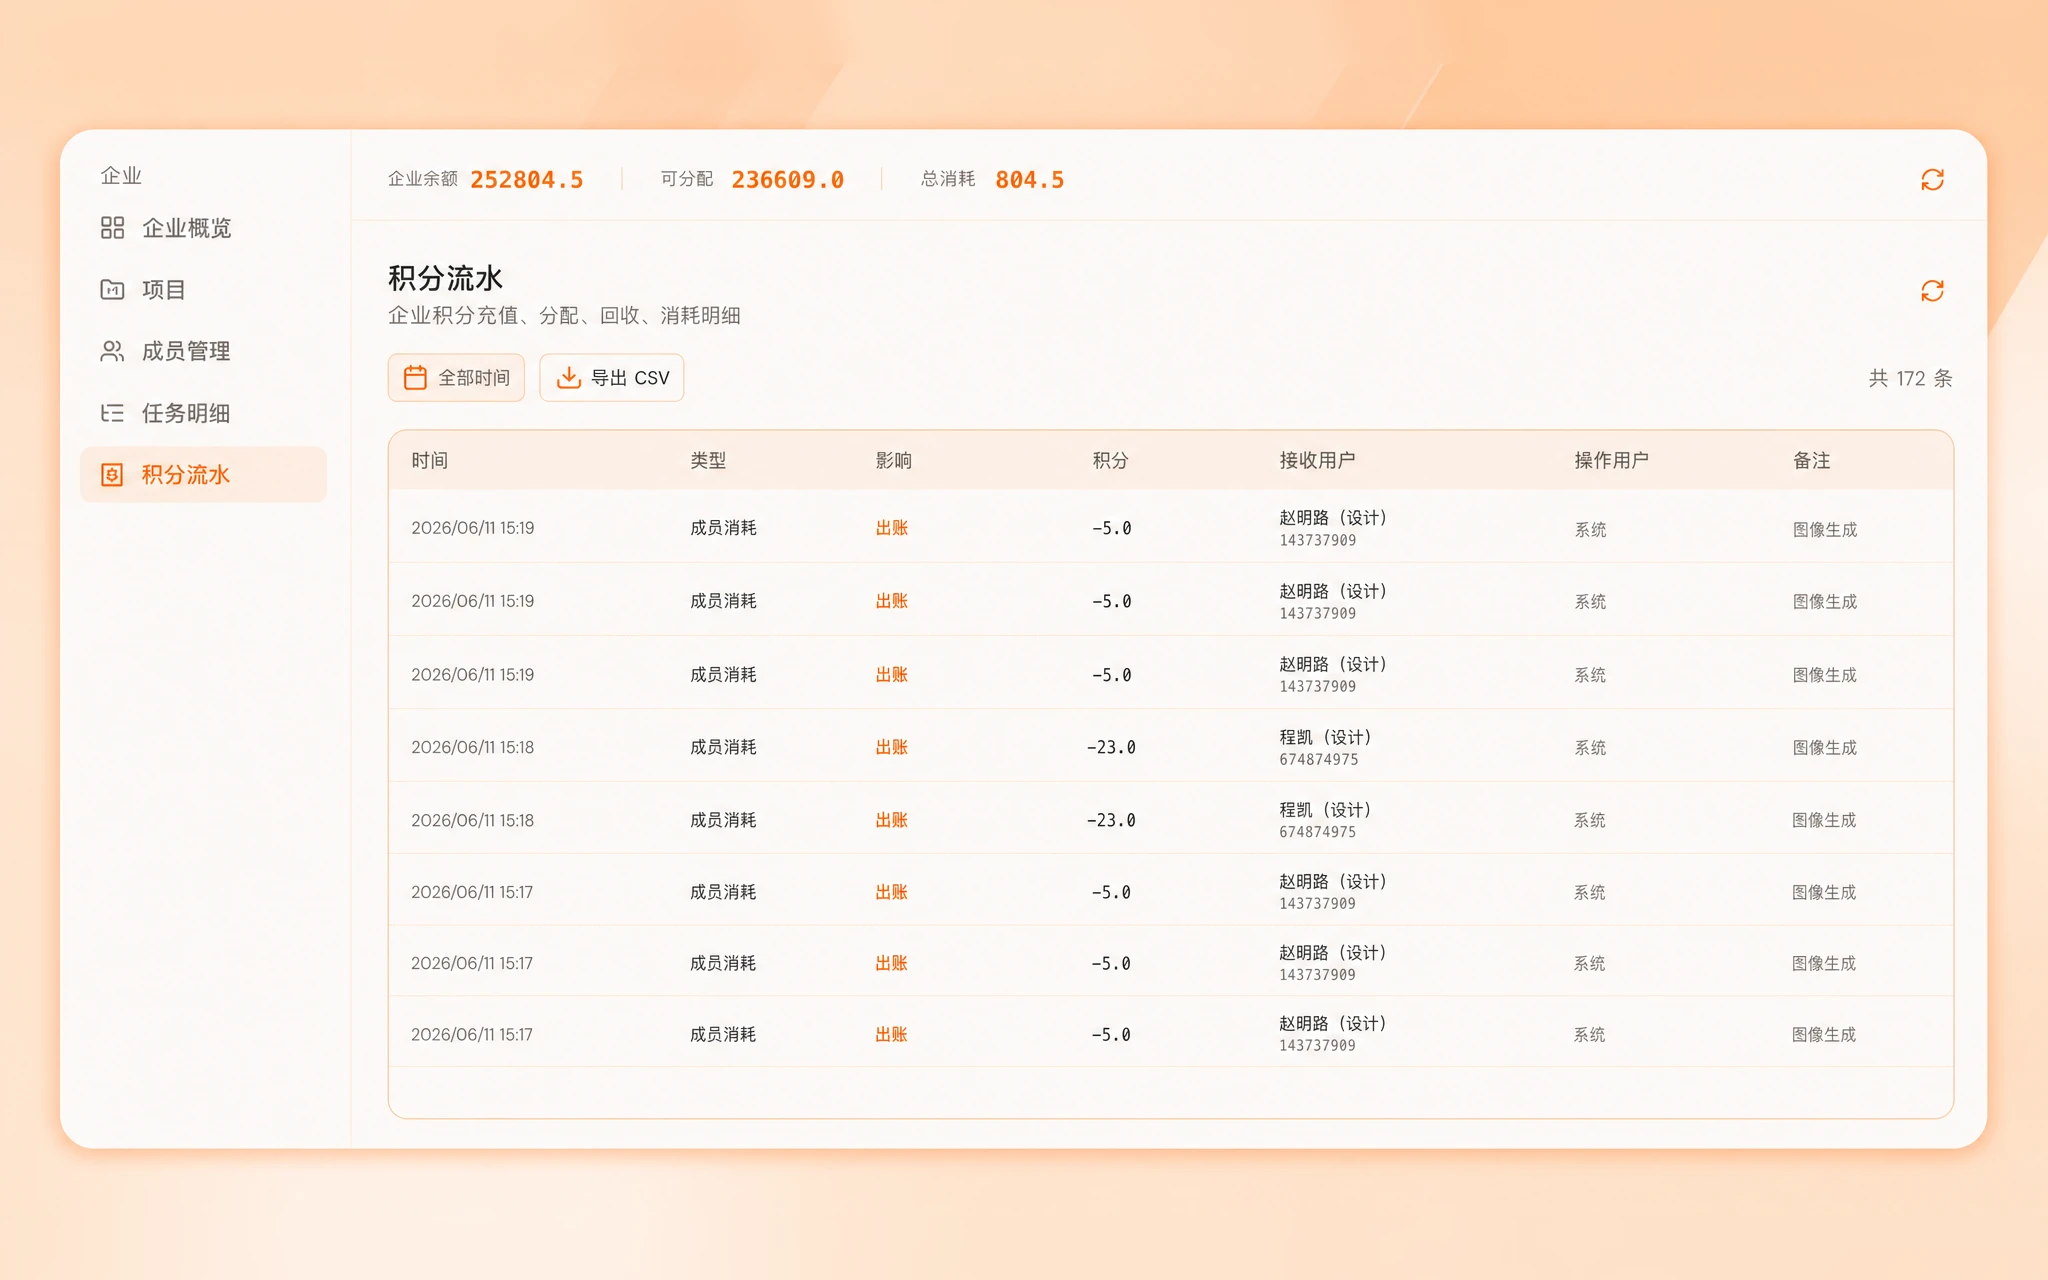2048x1280 pixels.
Task: Click the download icon in 导出 CSV button
Action: pos(568,377)
